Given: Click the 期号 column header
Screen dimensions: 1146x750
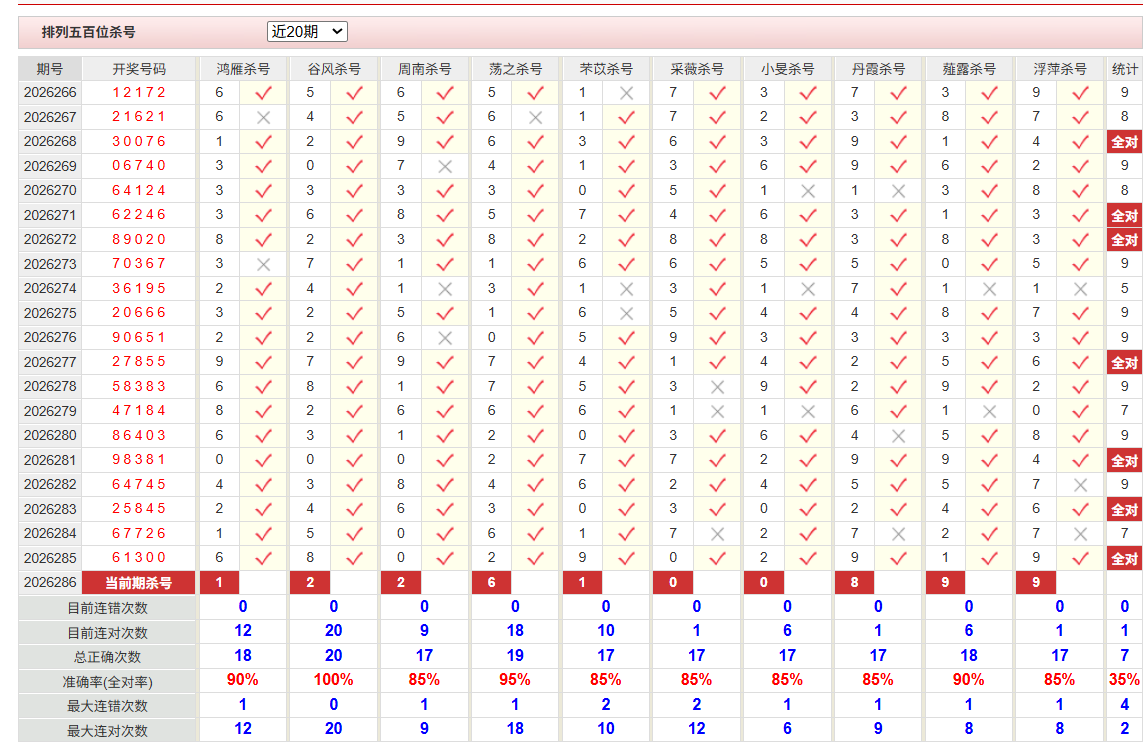Looking at the screenshot, I should pos(50,69).
